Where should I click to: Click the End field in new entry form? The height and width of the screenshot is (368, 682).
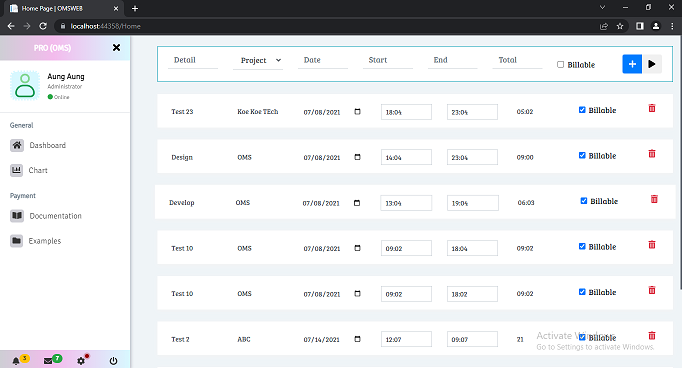click(x=452, y=60)
